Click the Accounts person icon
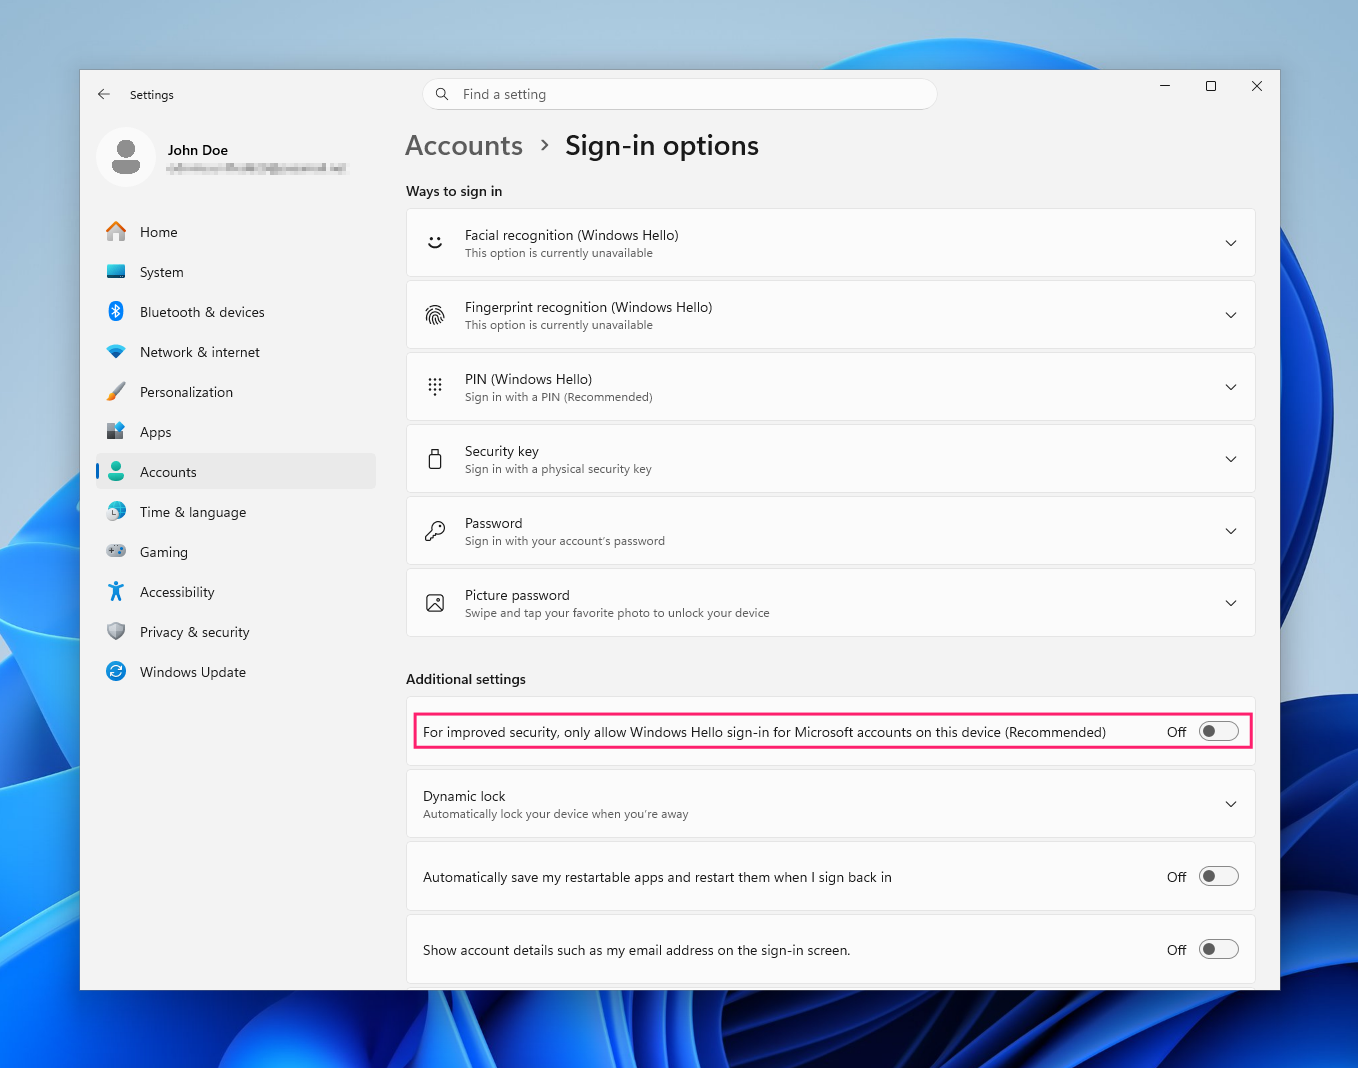 116,472
